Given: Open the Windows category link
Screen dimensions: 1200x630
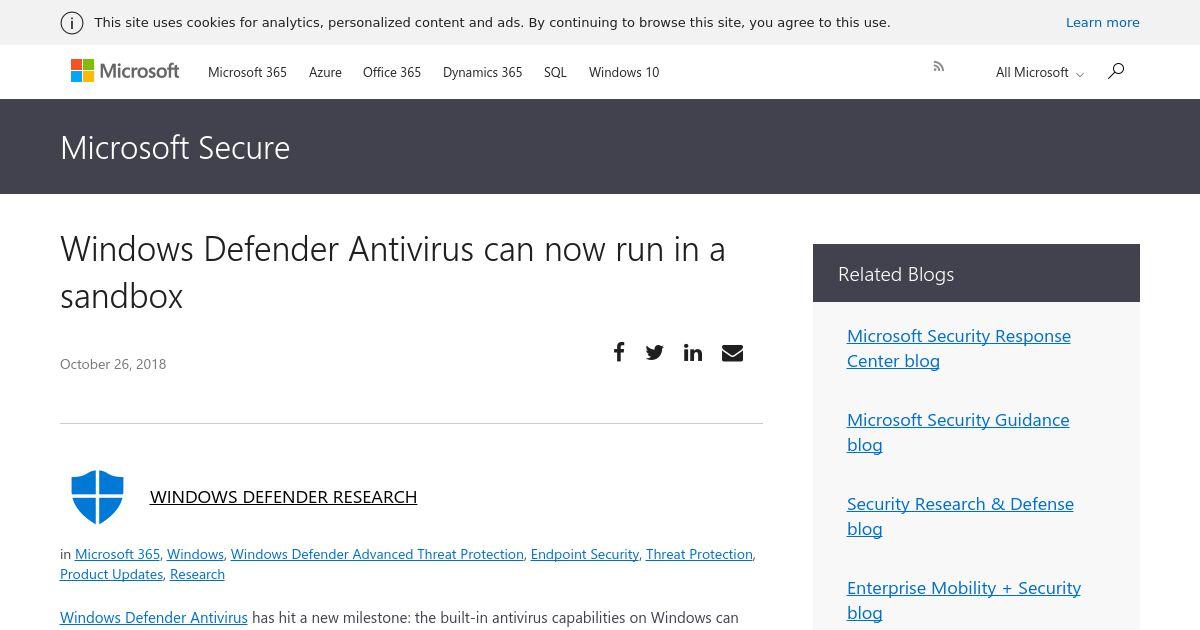Looking at the screenshot, I should (195, 554).
